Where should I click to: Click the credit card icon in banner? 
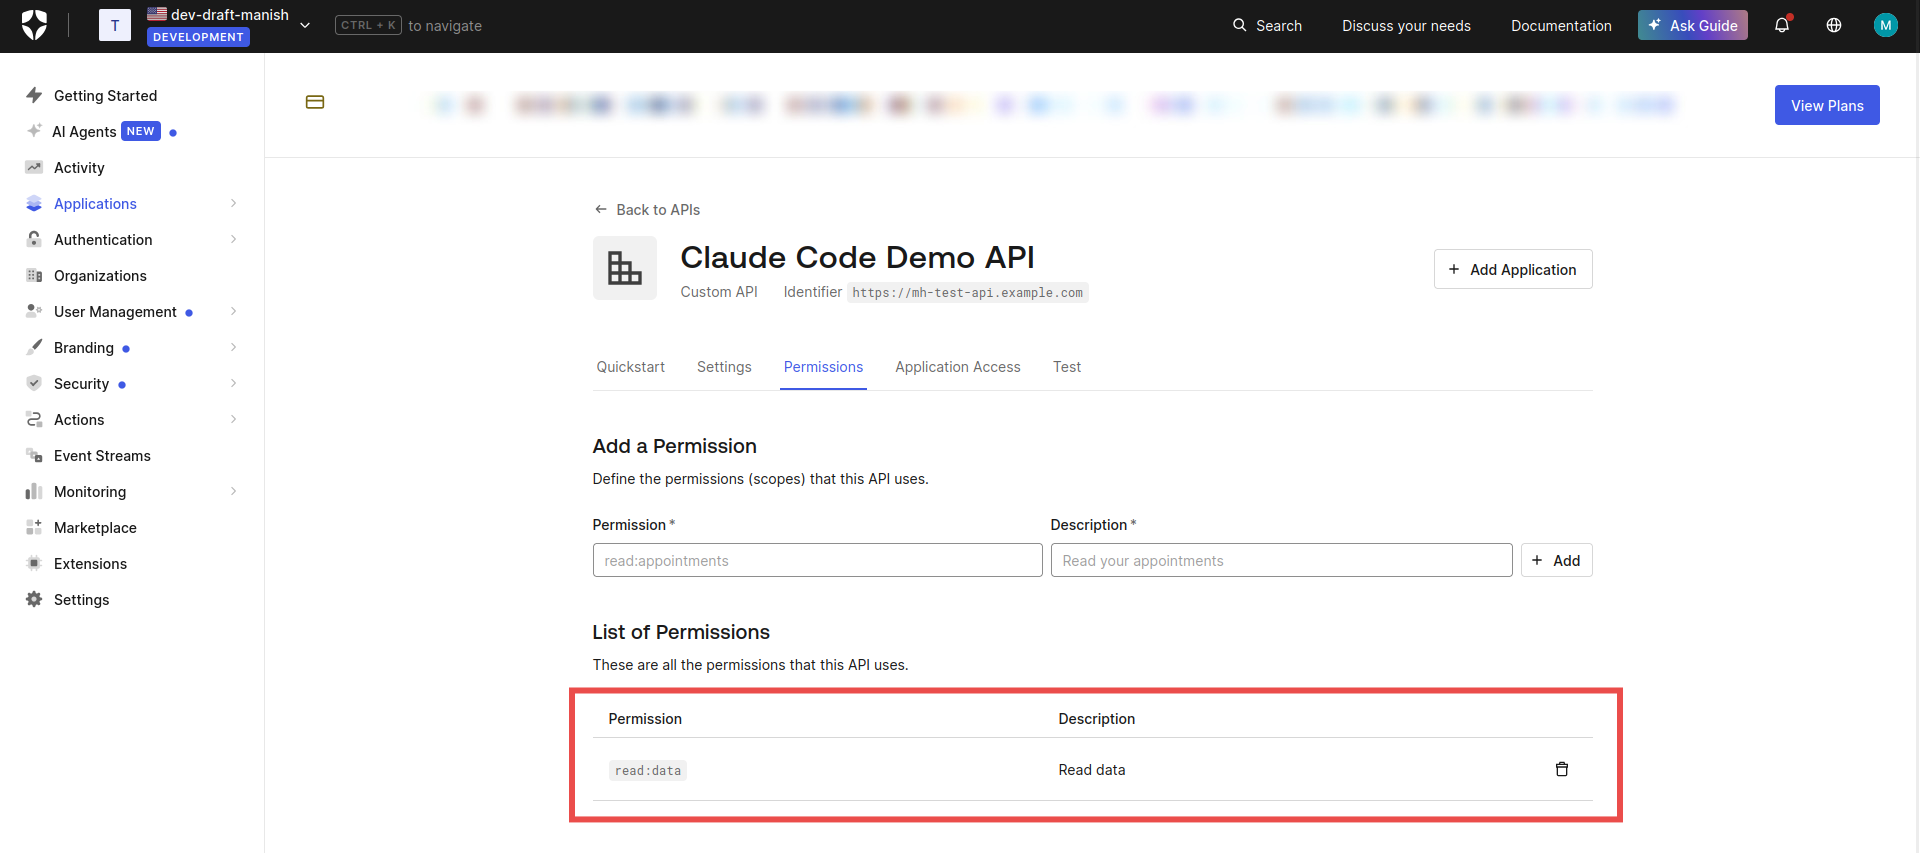[315, 102]
